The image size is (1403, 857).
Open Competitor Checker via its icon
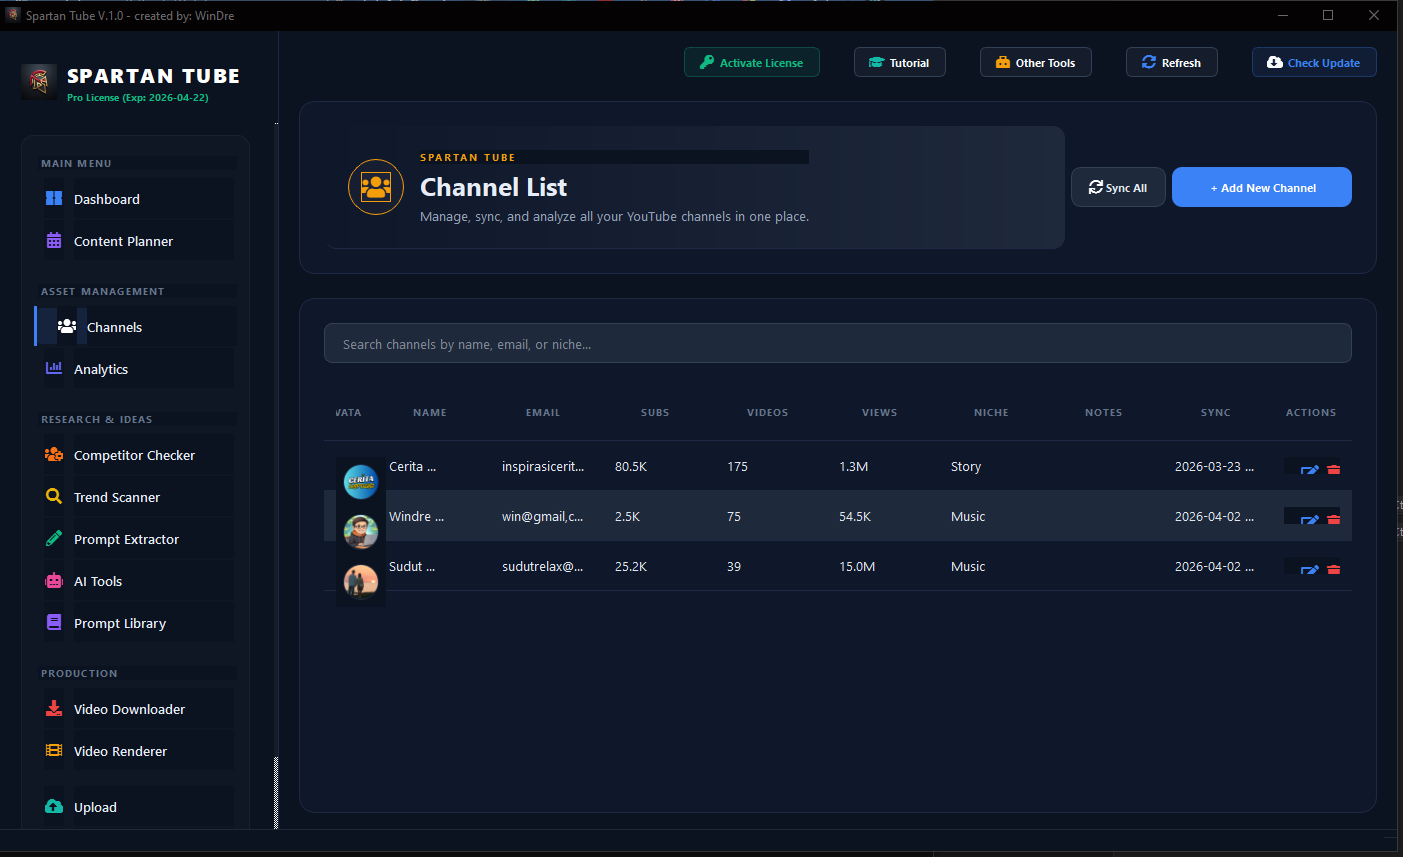click(x=53, y=454)
